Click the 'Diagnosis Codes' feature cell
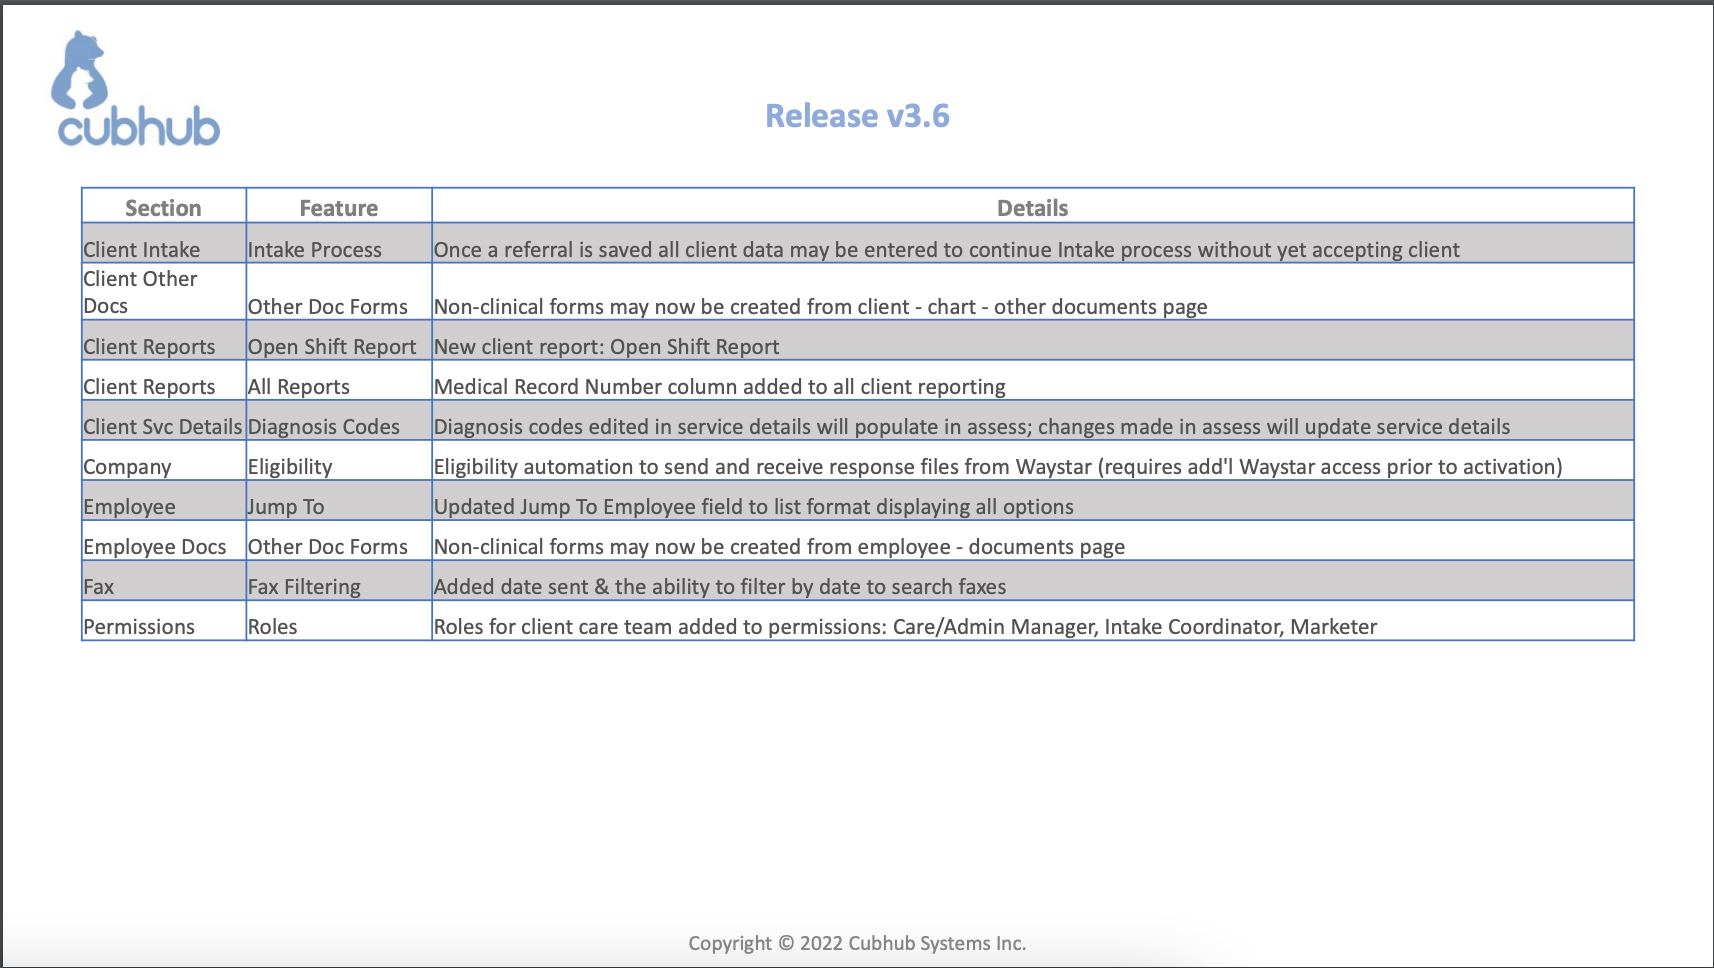Screen dimensions: 1714x968 (339, 421)
